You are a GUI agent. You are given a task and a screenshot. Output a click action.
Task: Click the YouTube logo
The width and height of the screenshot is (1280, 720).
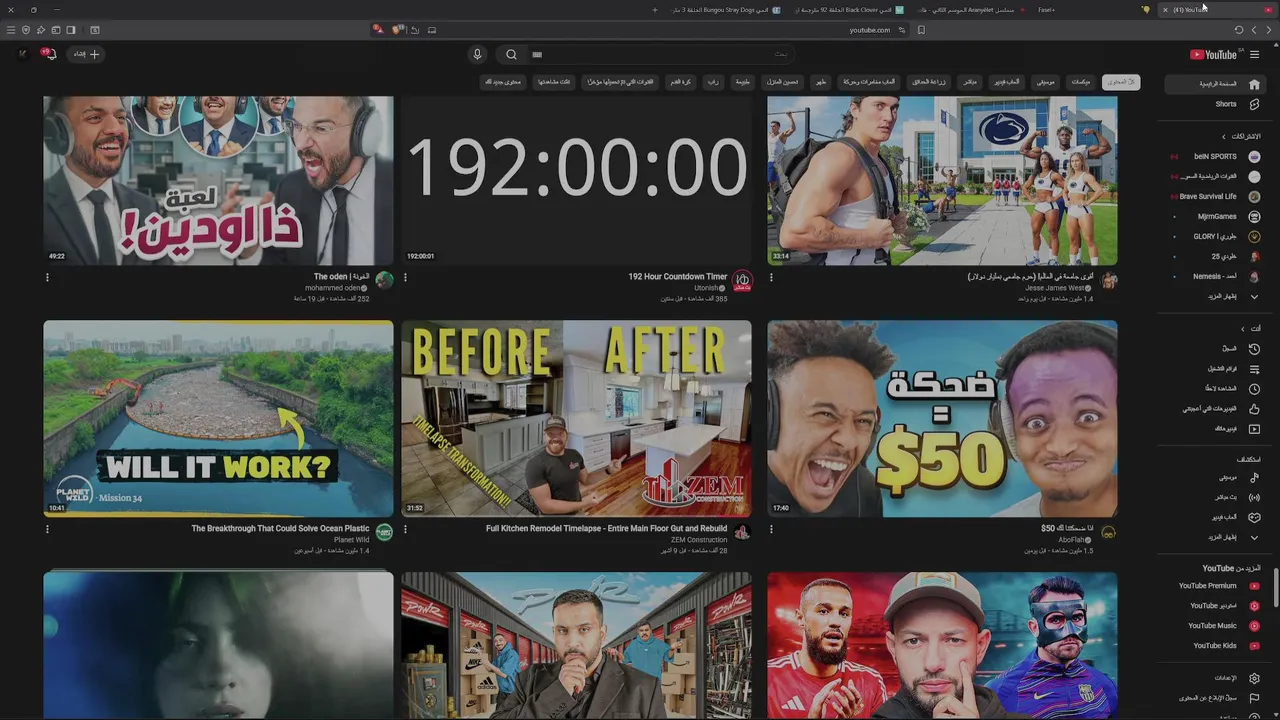point(1213,55)
